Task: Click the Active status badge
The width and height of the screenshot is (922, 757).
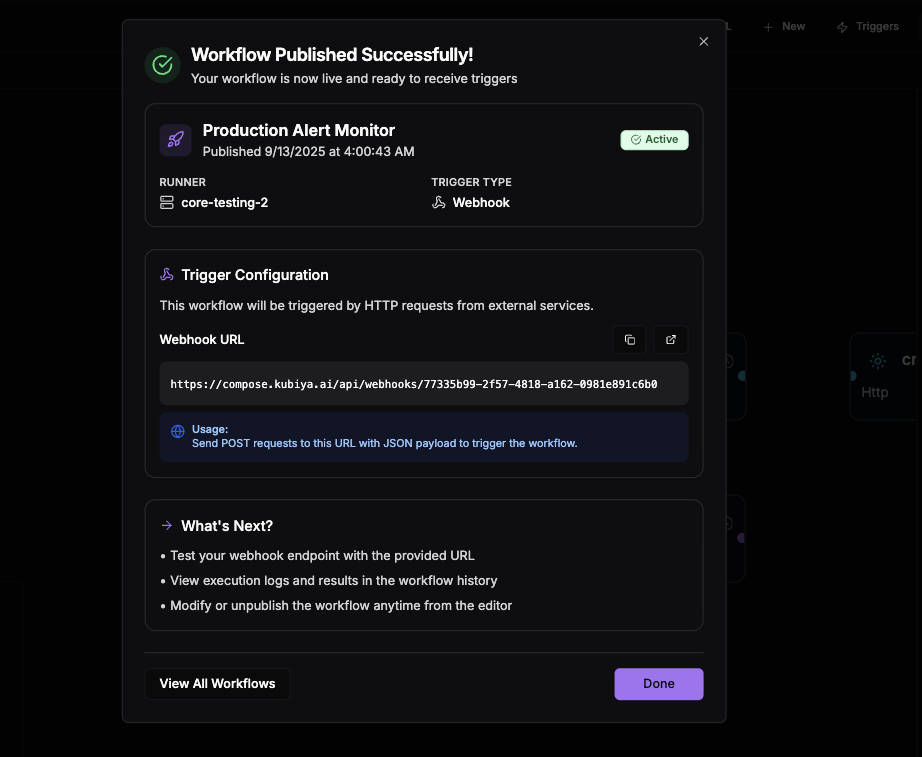Action: tap(654, 139)
